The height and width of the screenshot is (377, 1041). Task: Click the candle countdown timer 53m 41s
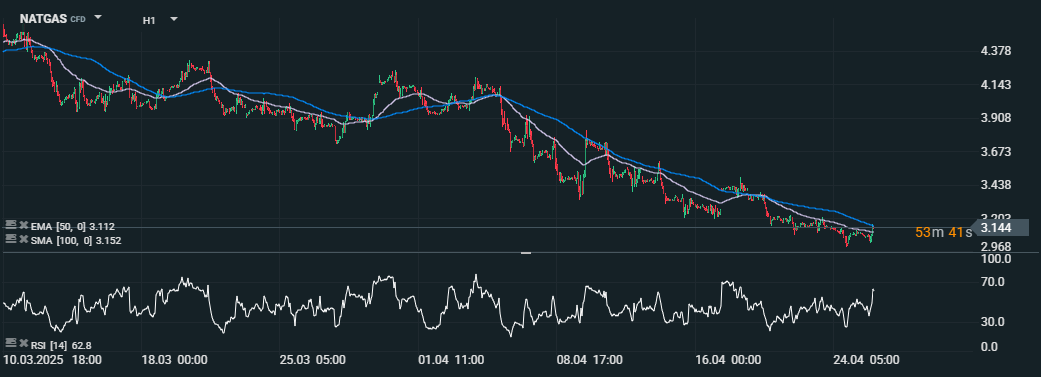pos(943,232)
